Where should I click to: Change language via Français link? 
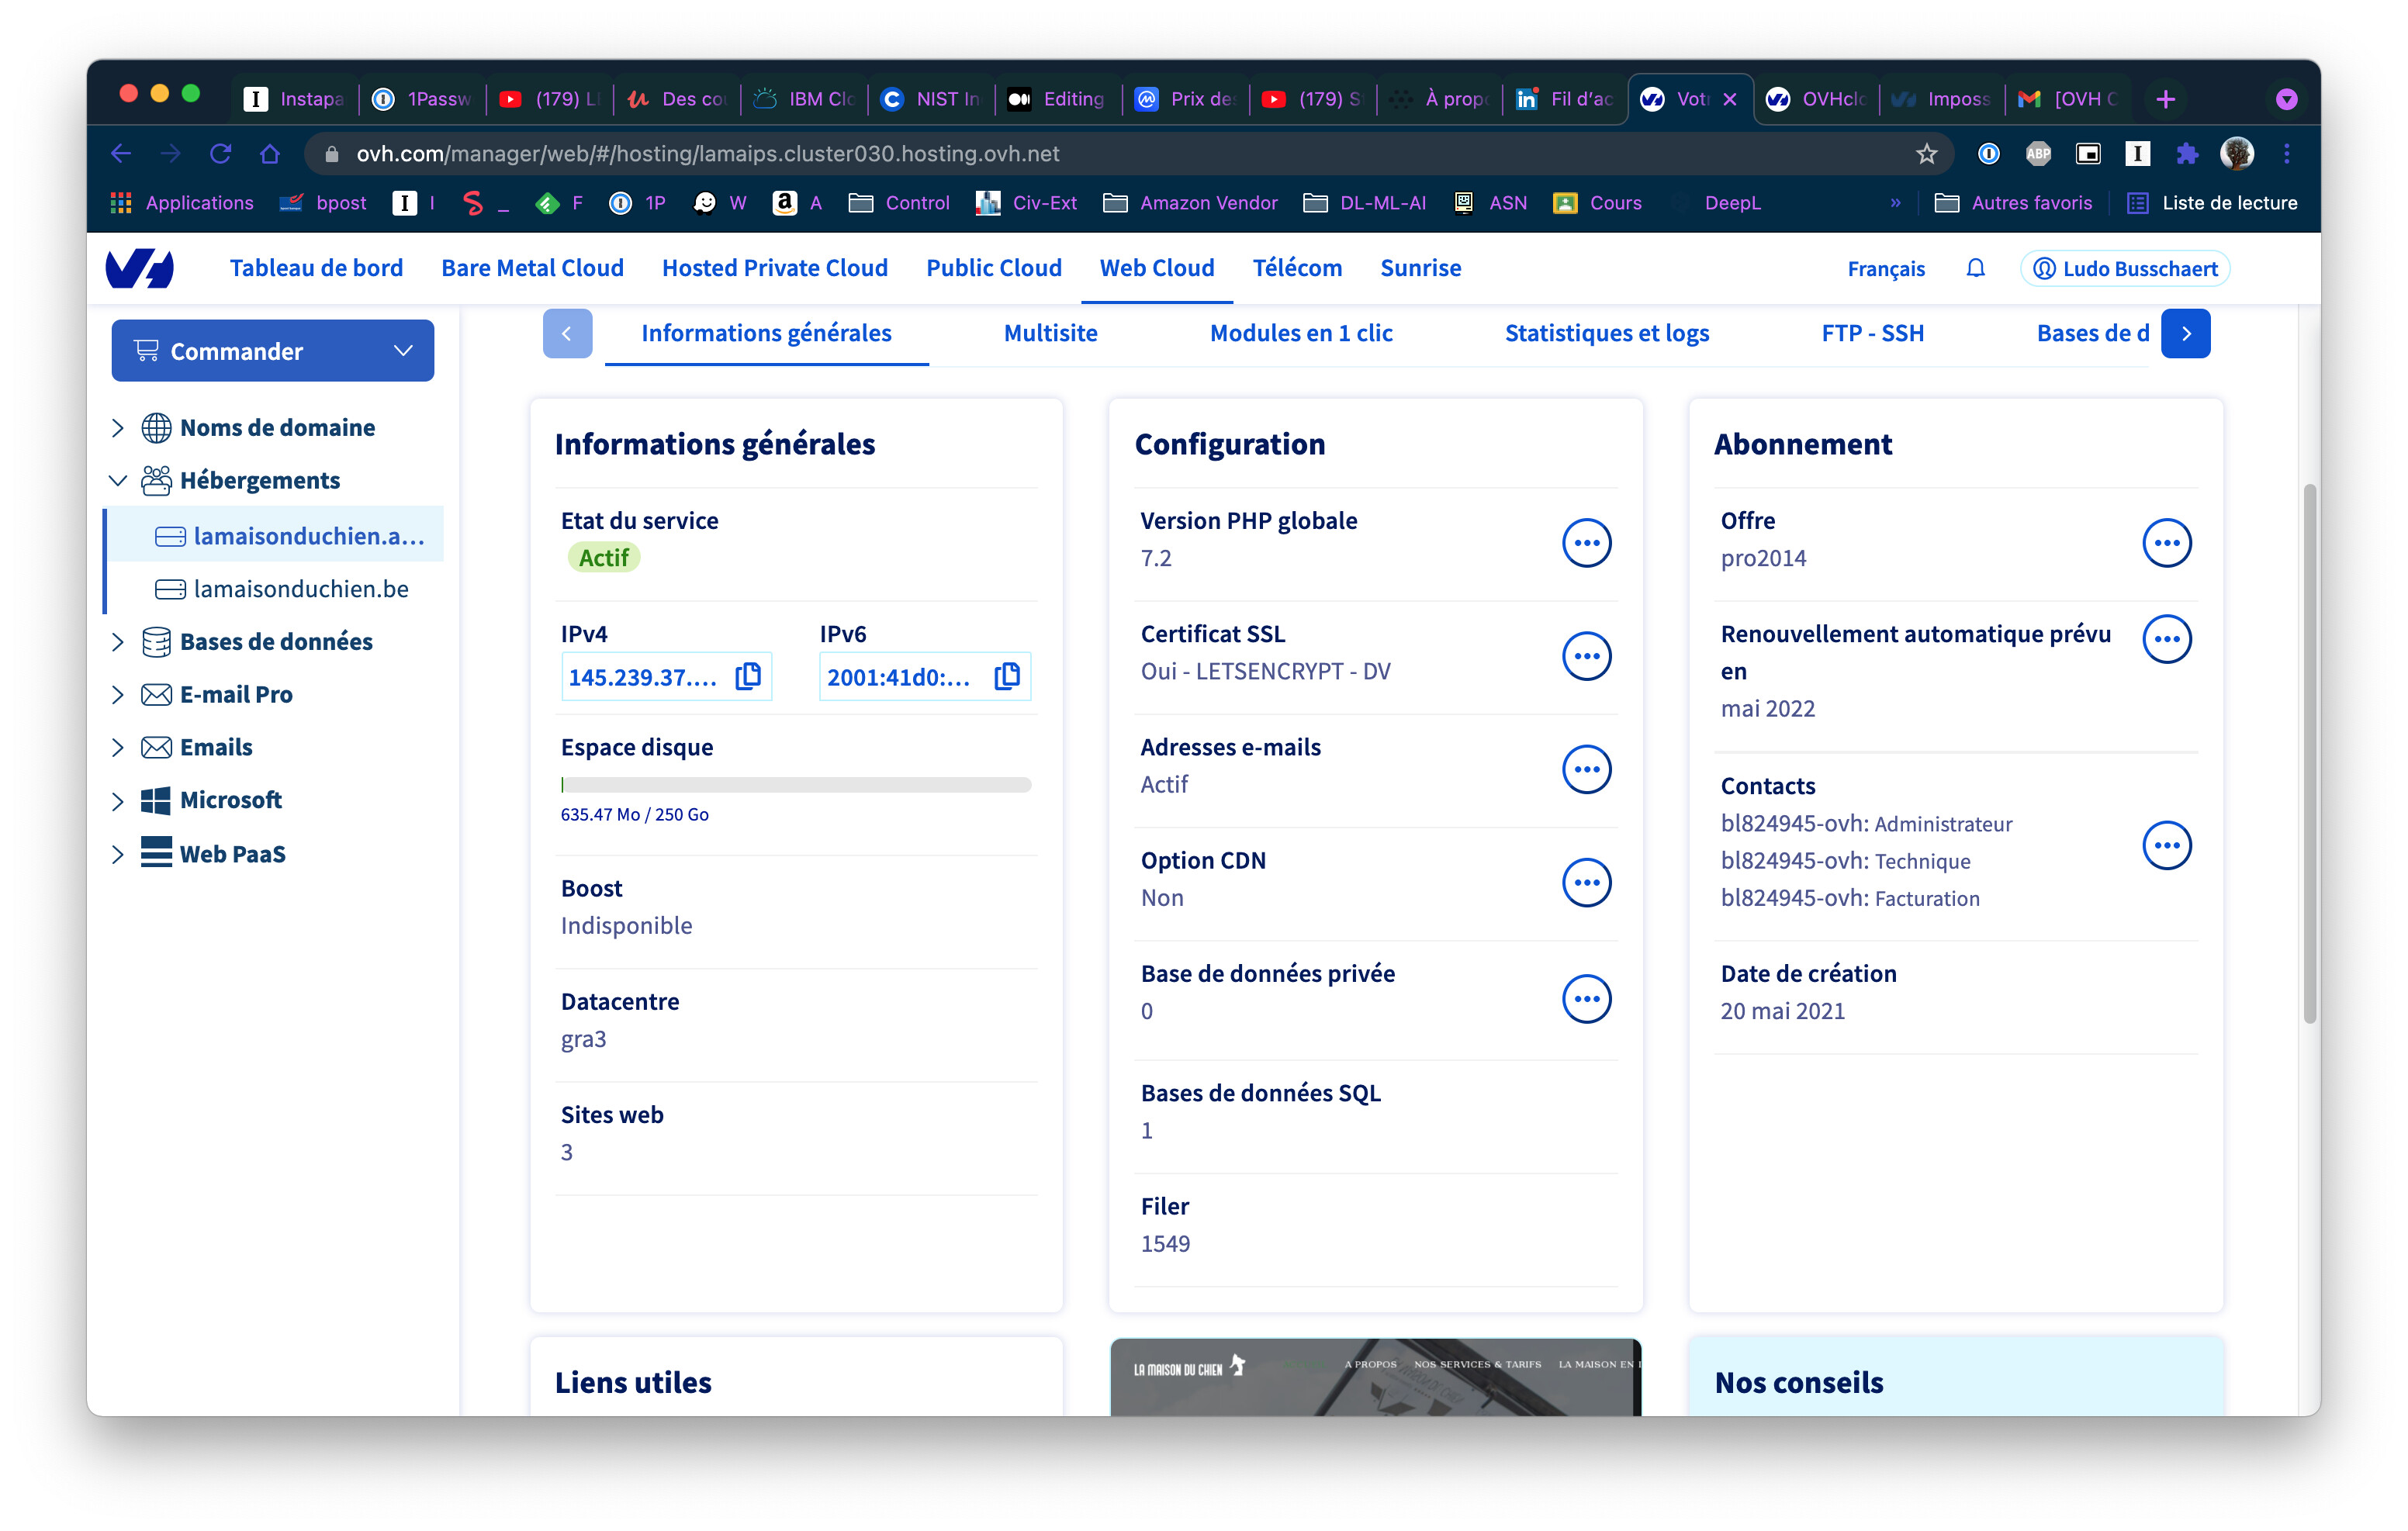coord(1885,269)
